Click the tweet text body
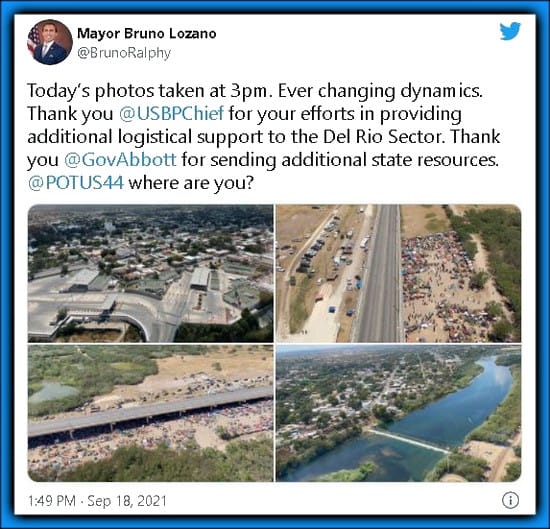This screenshot has height=529, width=550. (x=264, y=137)
